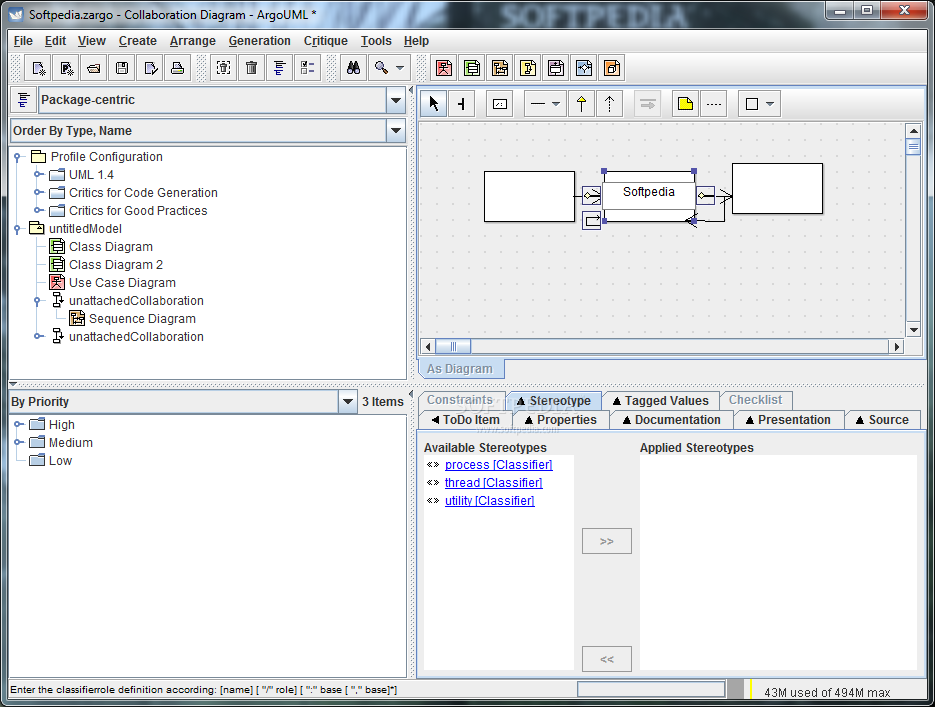Create a new Activity diagram icon
The height and width of the screenshot is (707, 935).
coord(584,68)
